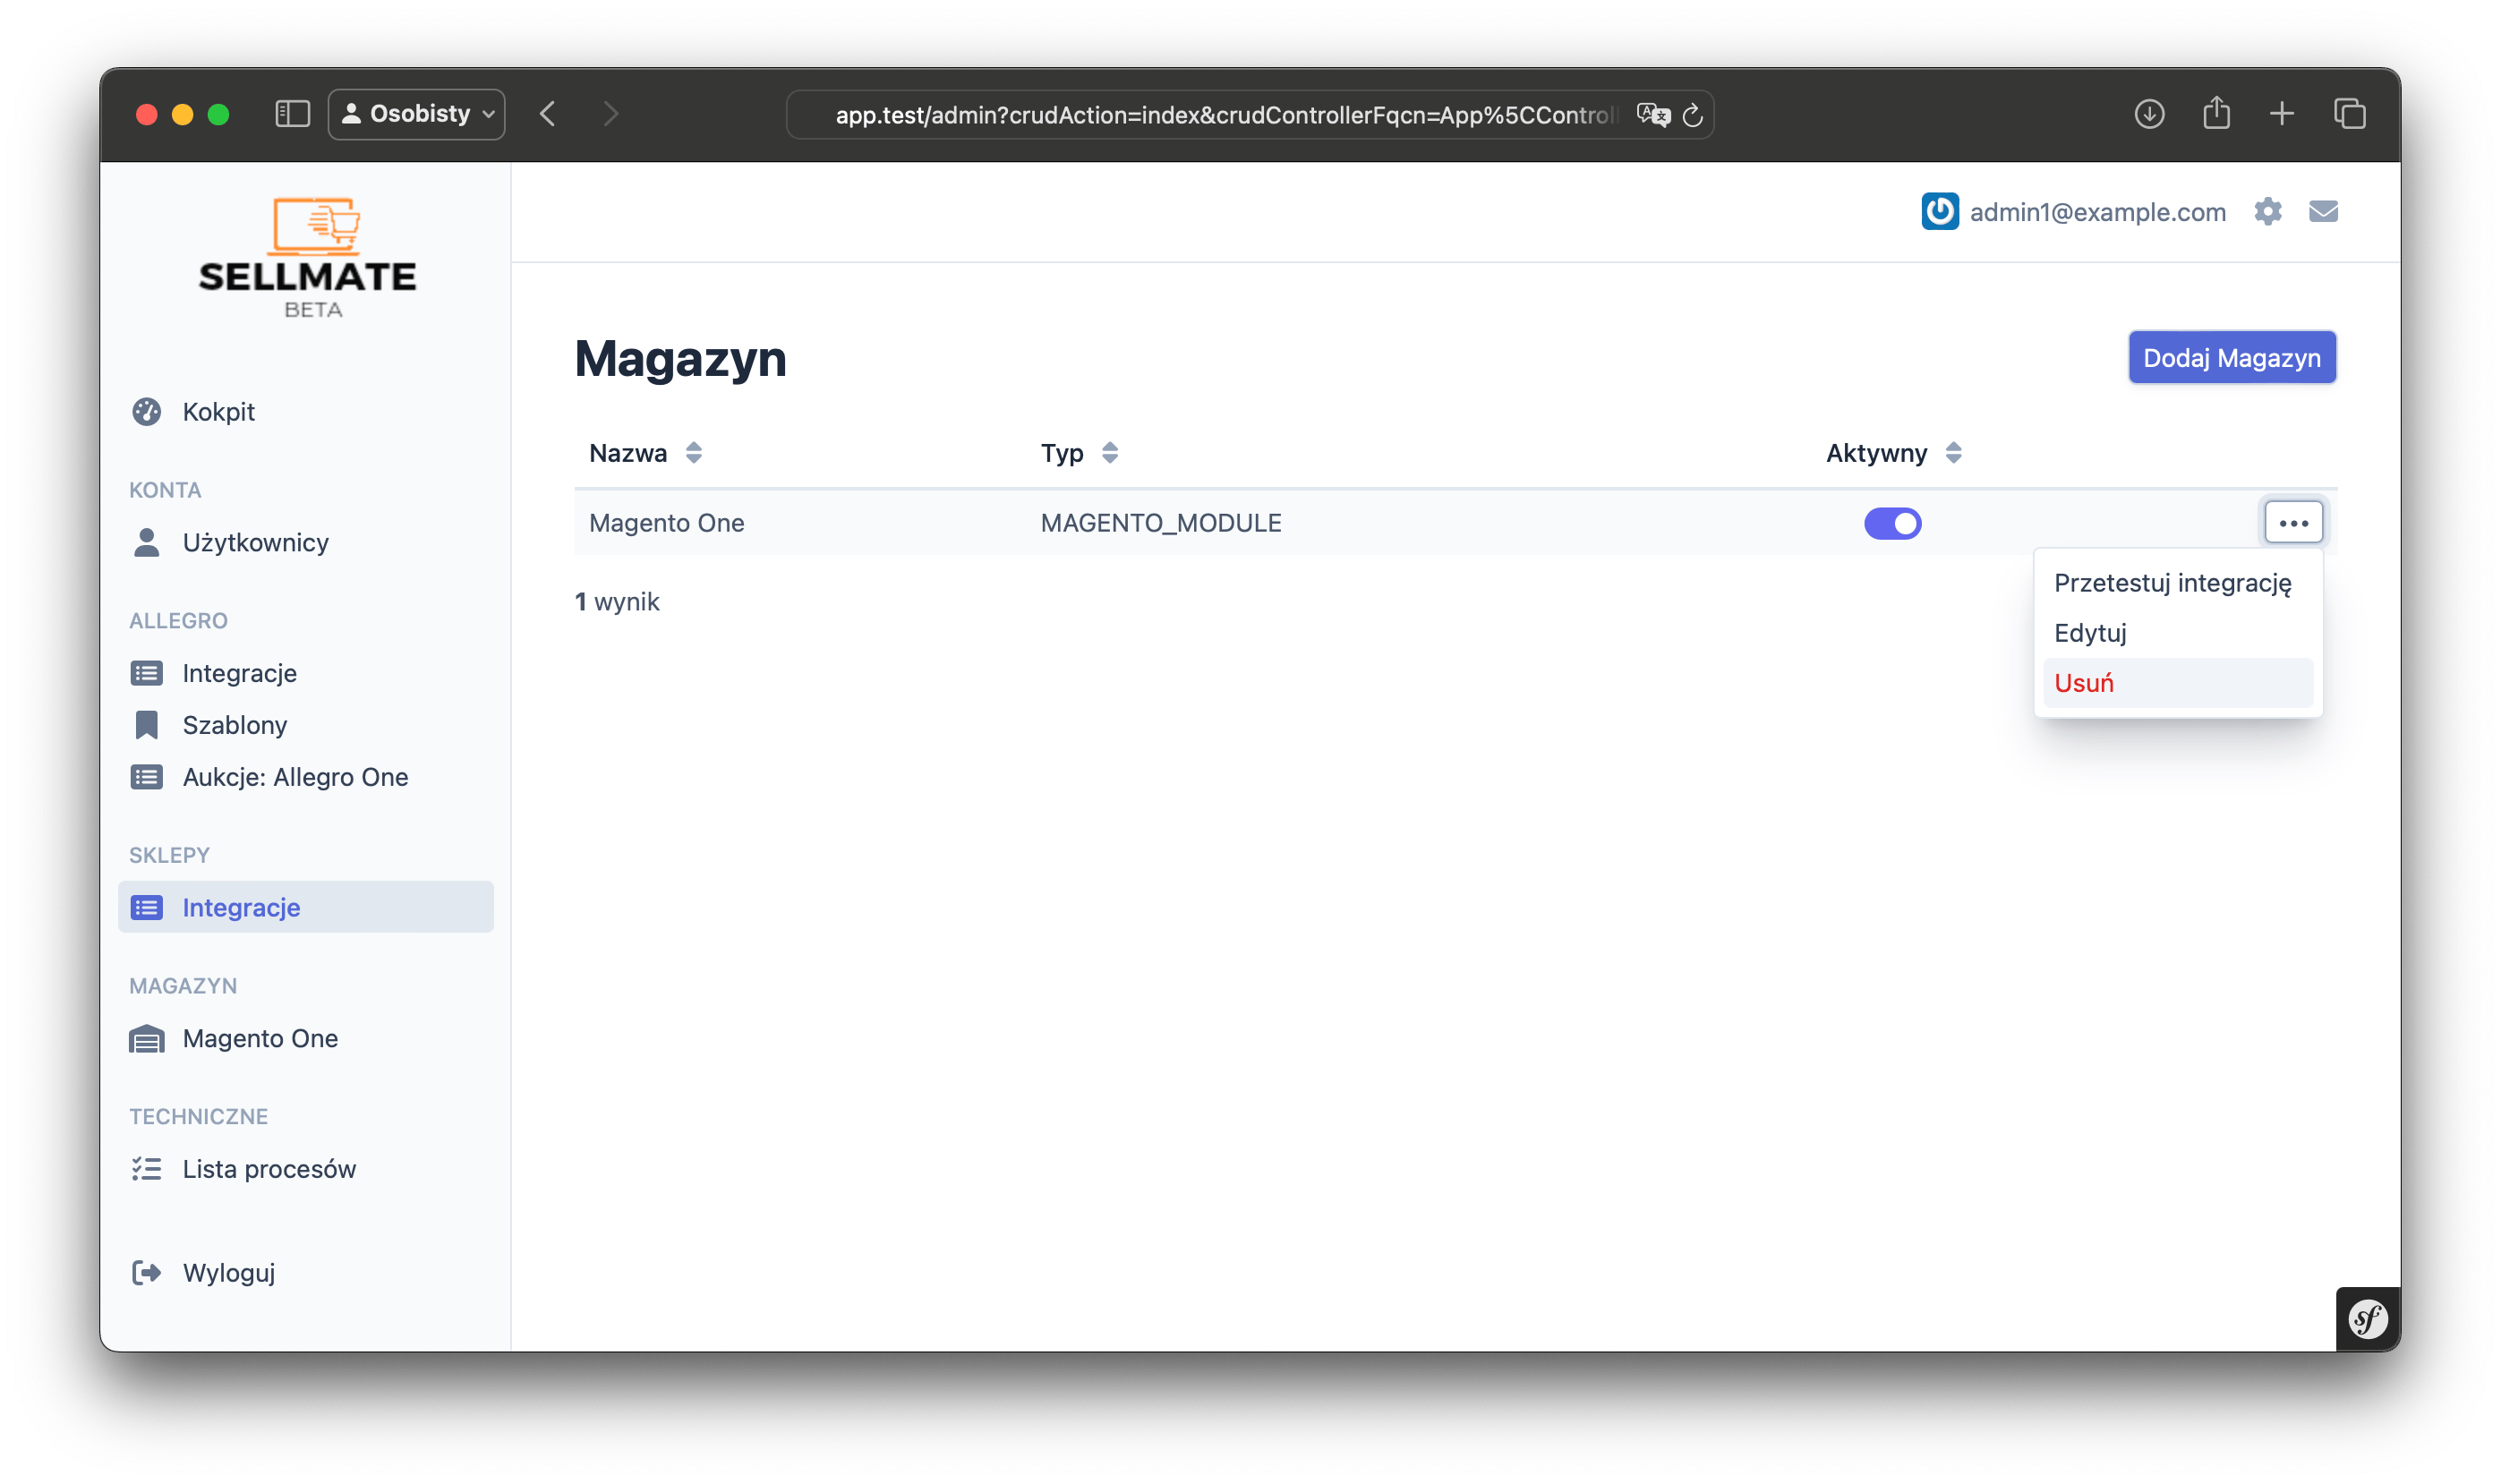Click the Użytkownicy user icon
The height and width of the screenshot is (1484, 2501).
click(147, 542)
